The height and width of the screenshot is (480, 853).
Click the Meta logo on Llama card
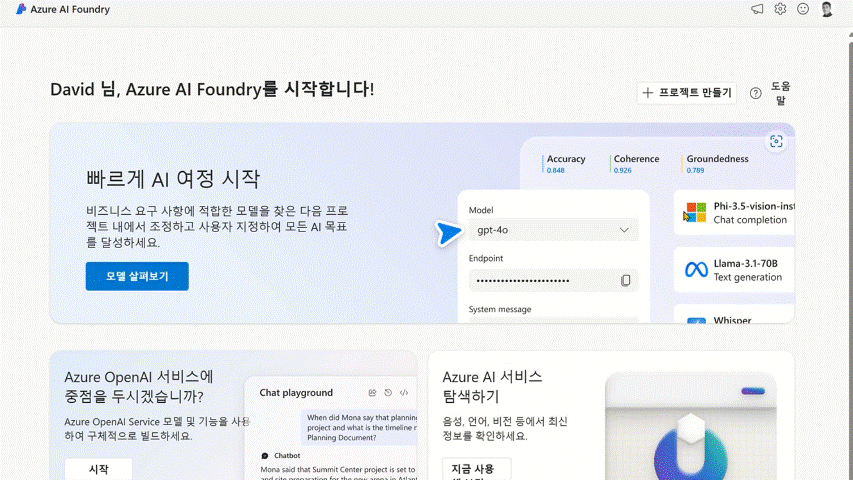click(696, 269)
